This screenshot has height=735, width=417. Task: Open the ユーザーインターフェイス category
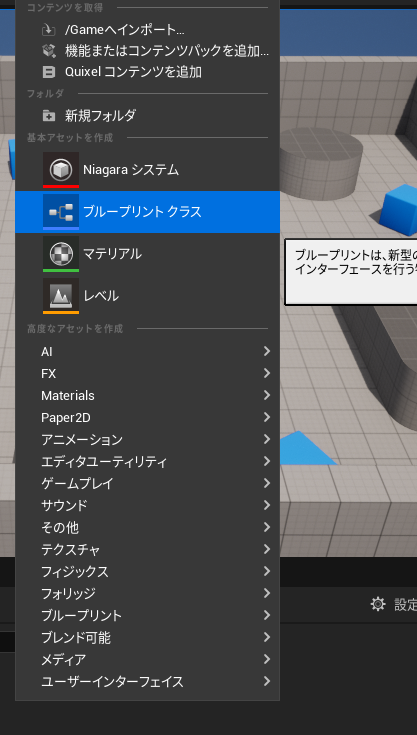pos(147,682)
